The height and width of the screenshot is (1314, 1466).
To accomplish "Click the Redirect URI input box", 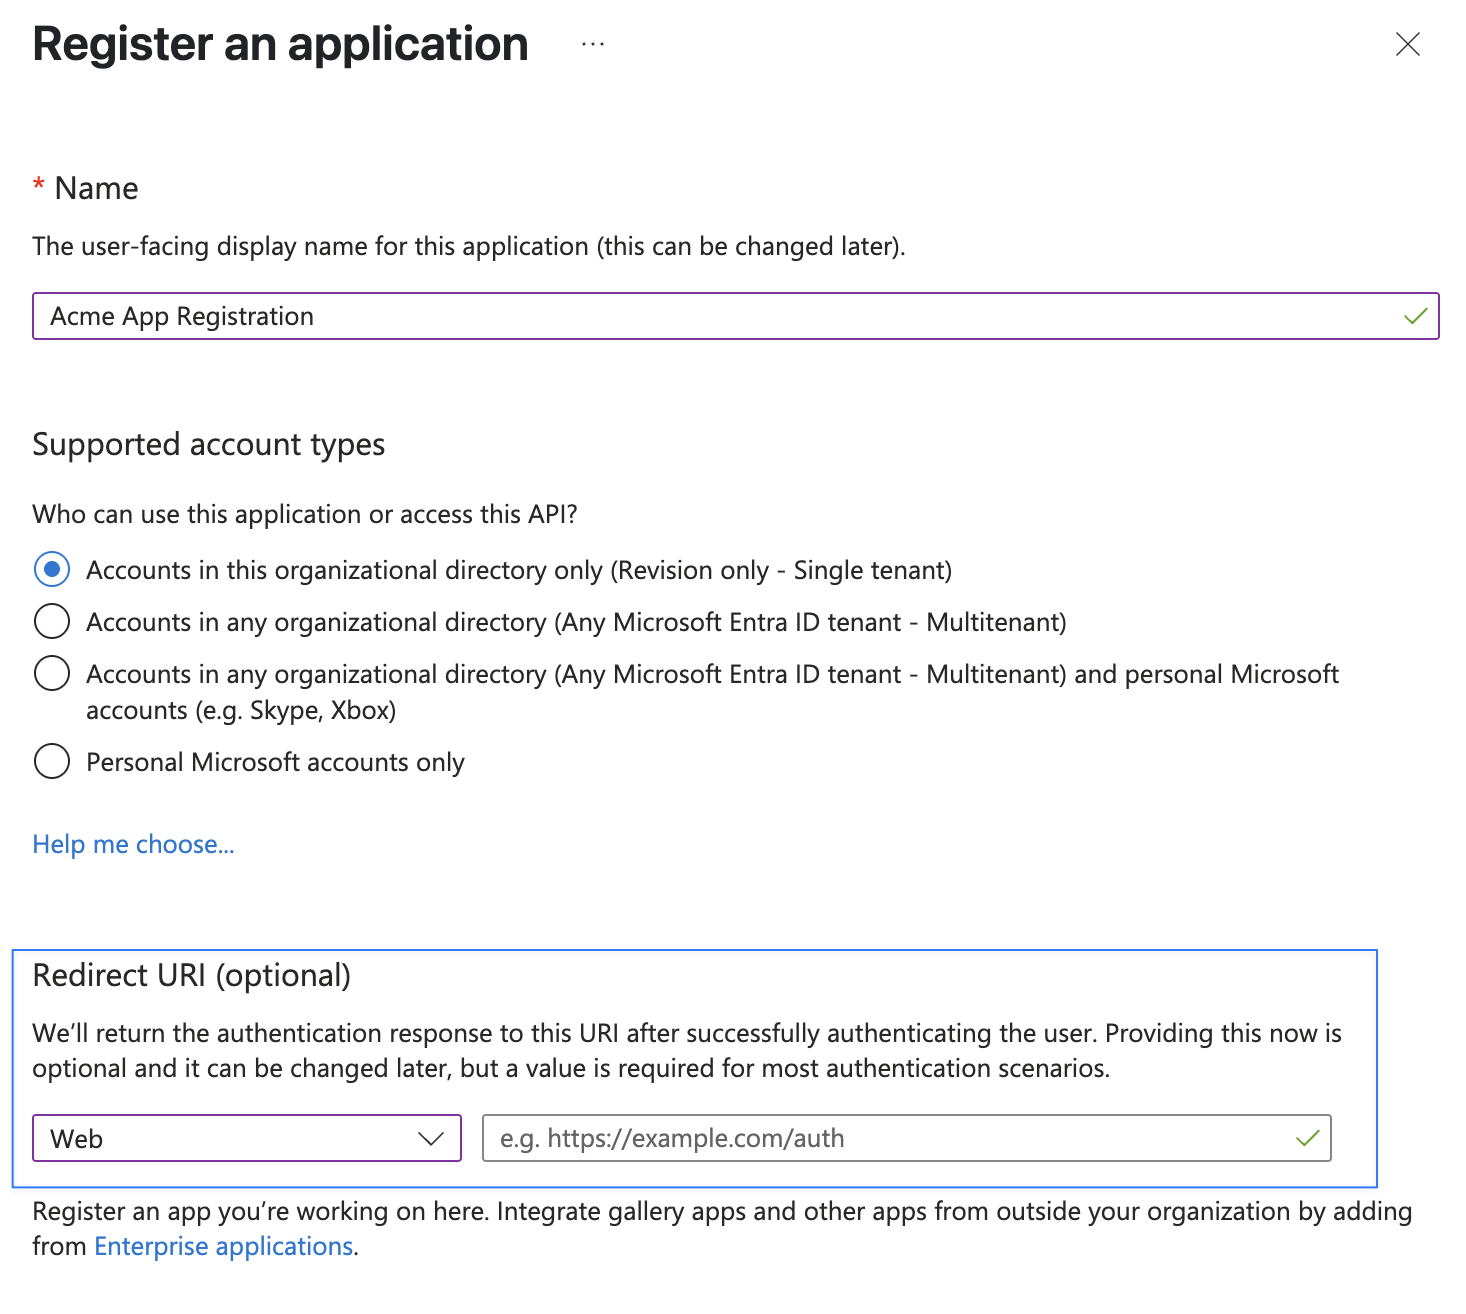I will point(900,1138).
